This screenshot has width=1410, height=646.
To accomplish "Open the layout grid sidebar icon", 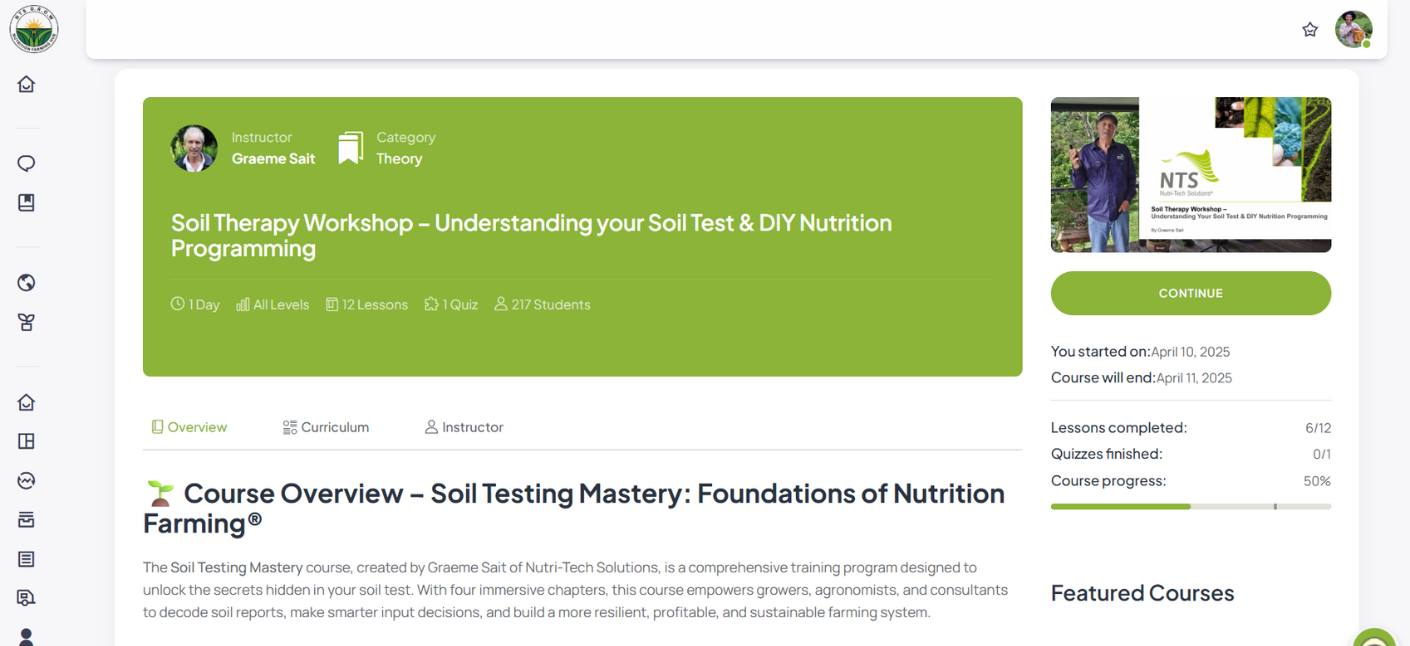I will pyautogui.click(x=27, y=441).
